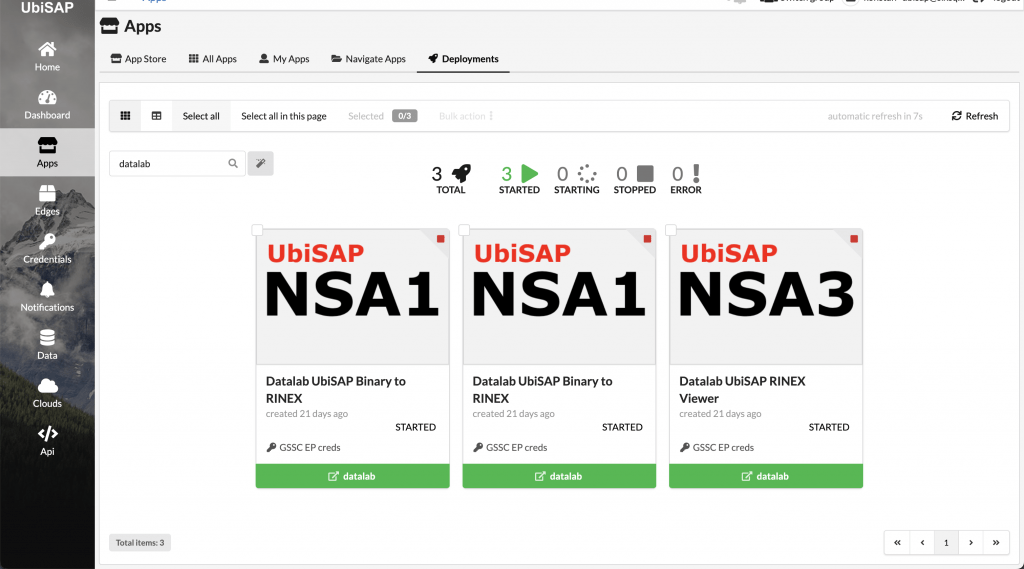Open datalab link of second Binary to RINEX
Viewport: 1024px width, 569px height.
(559, 476)
